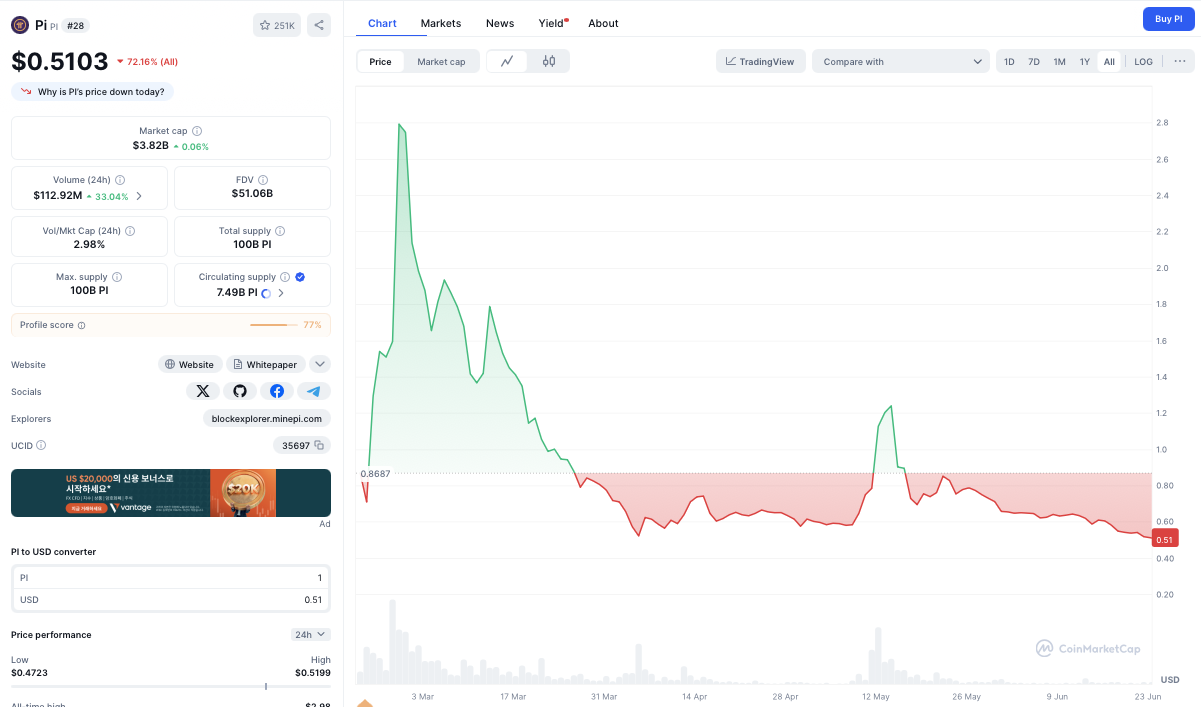Click the Total supply info icon

click(280, 230)
